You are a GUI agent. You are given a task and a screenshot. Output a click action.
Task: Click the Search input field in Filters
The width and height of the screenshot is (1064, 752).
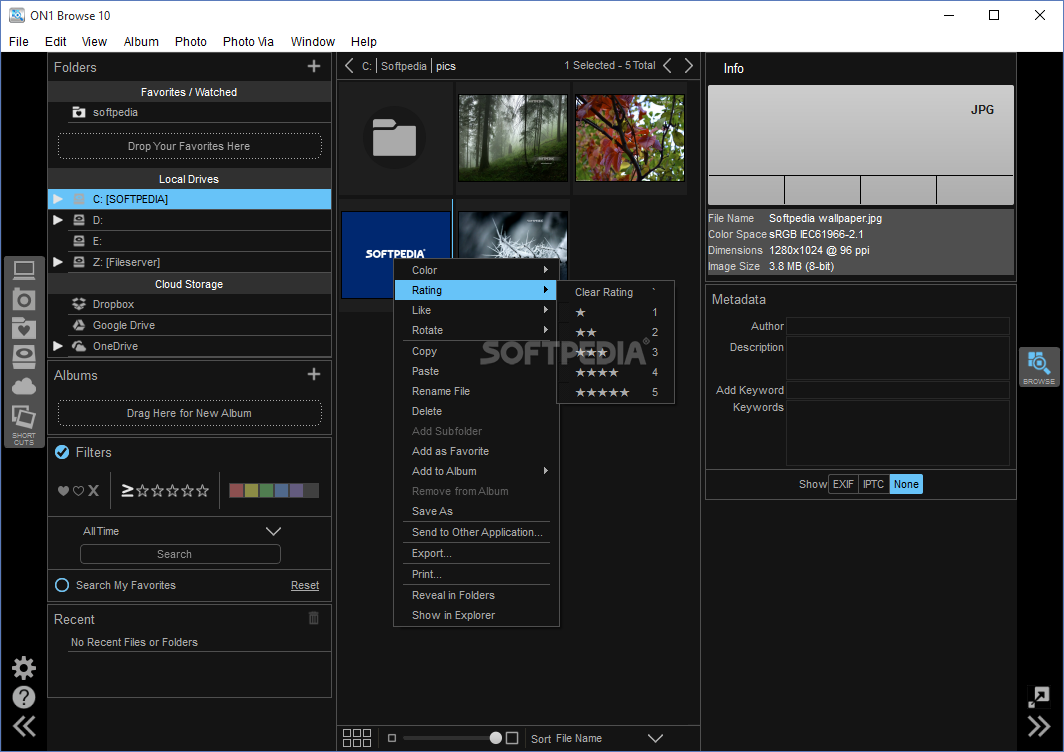coord(180,554)
